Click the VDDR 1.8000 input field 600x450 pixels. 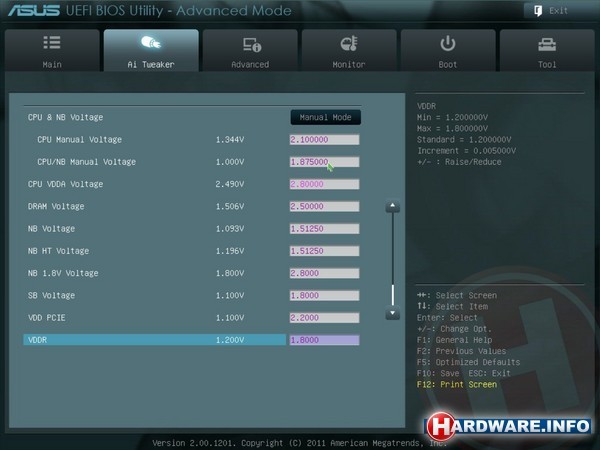tap(324, 340)
